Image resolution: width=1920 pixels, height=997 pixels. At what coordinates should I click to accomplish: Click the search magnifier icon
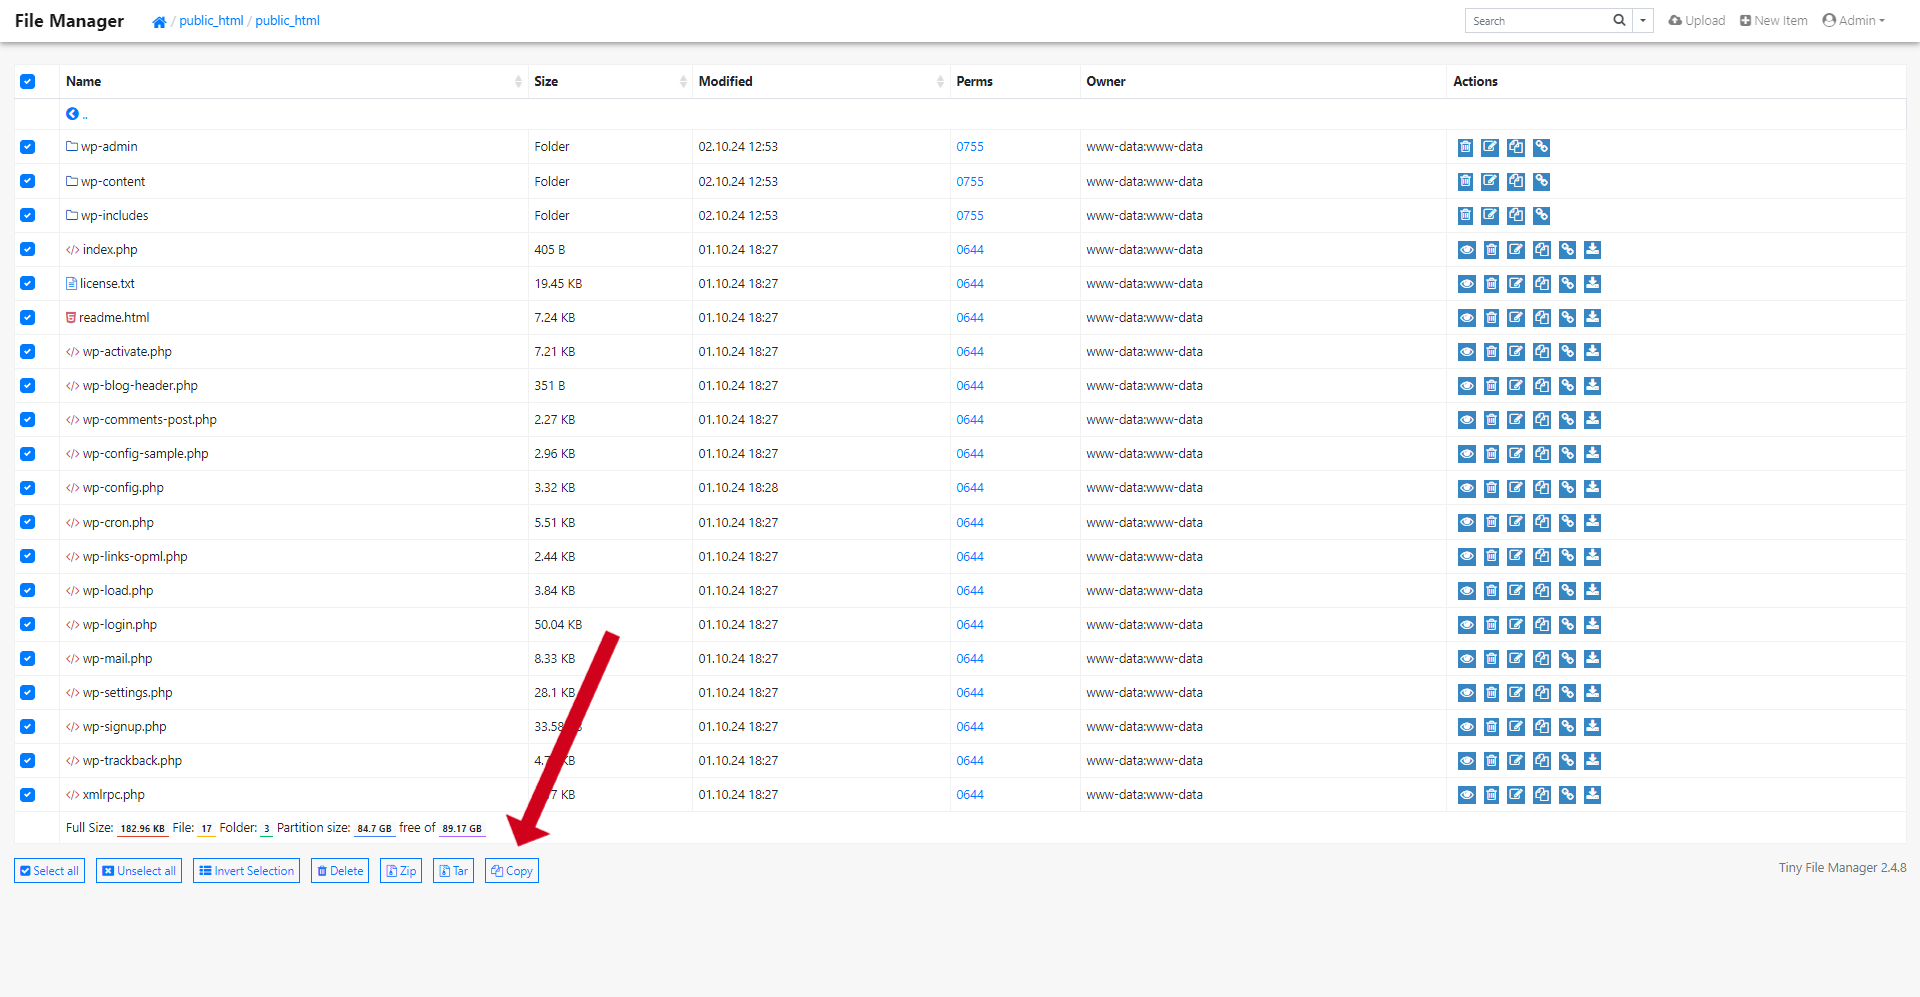click(1619, 21)
